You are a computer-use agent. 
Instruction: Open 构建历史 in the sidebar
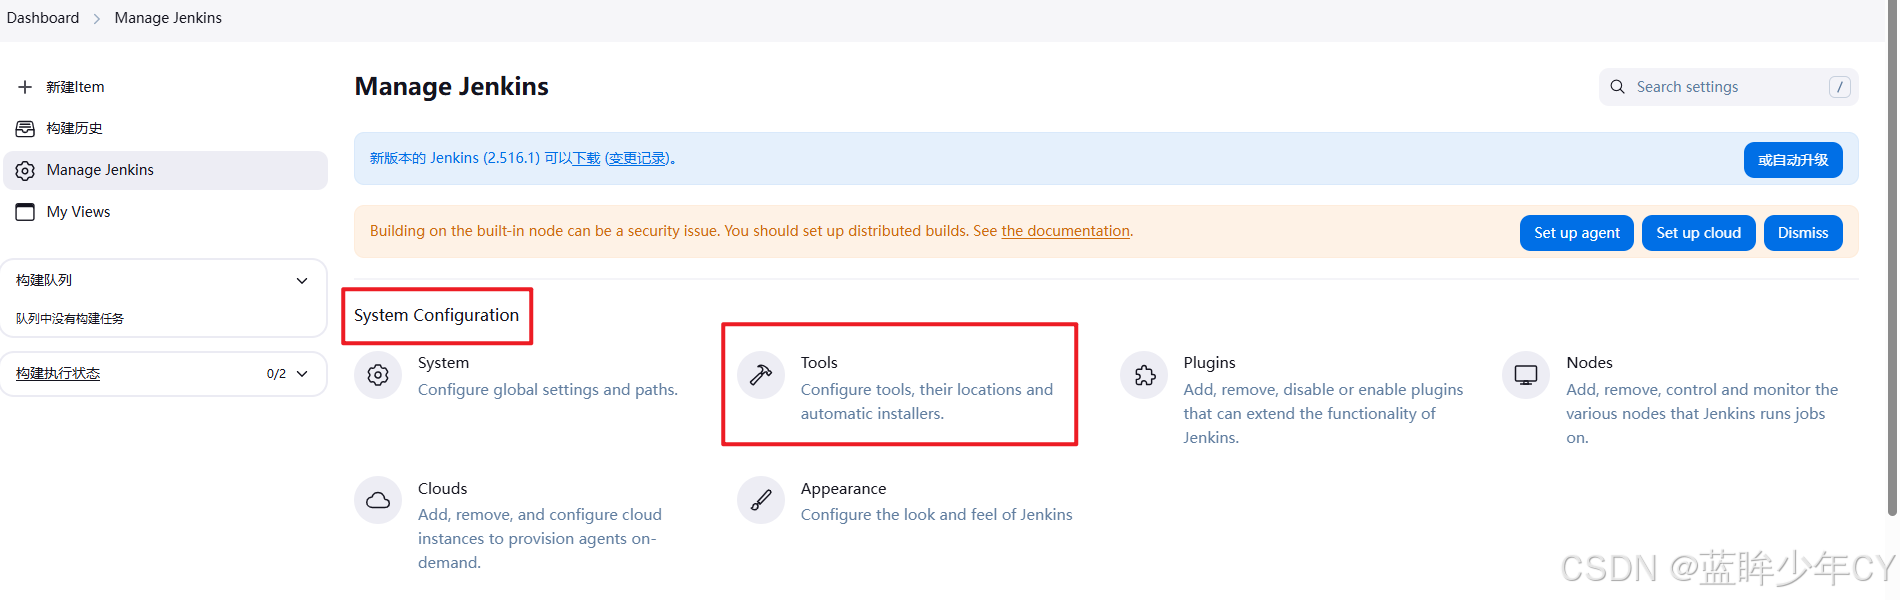pos(74,128)
